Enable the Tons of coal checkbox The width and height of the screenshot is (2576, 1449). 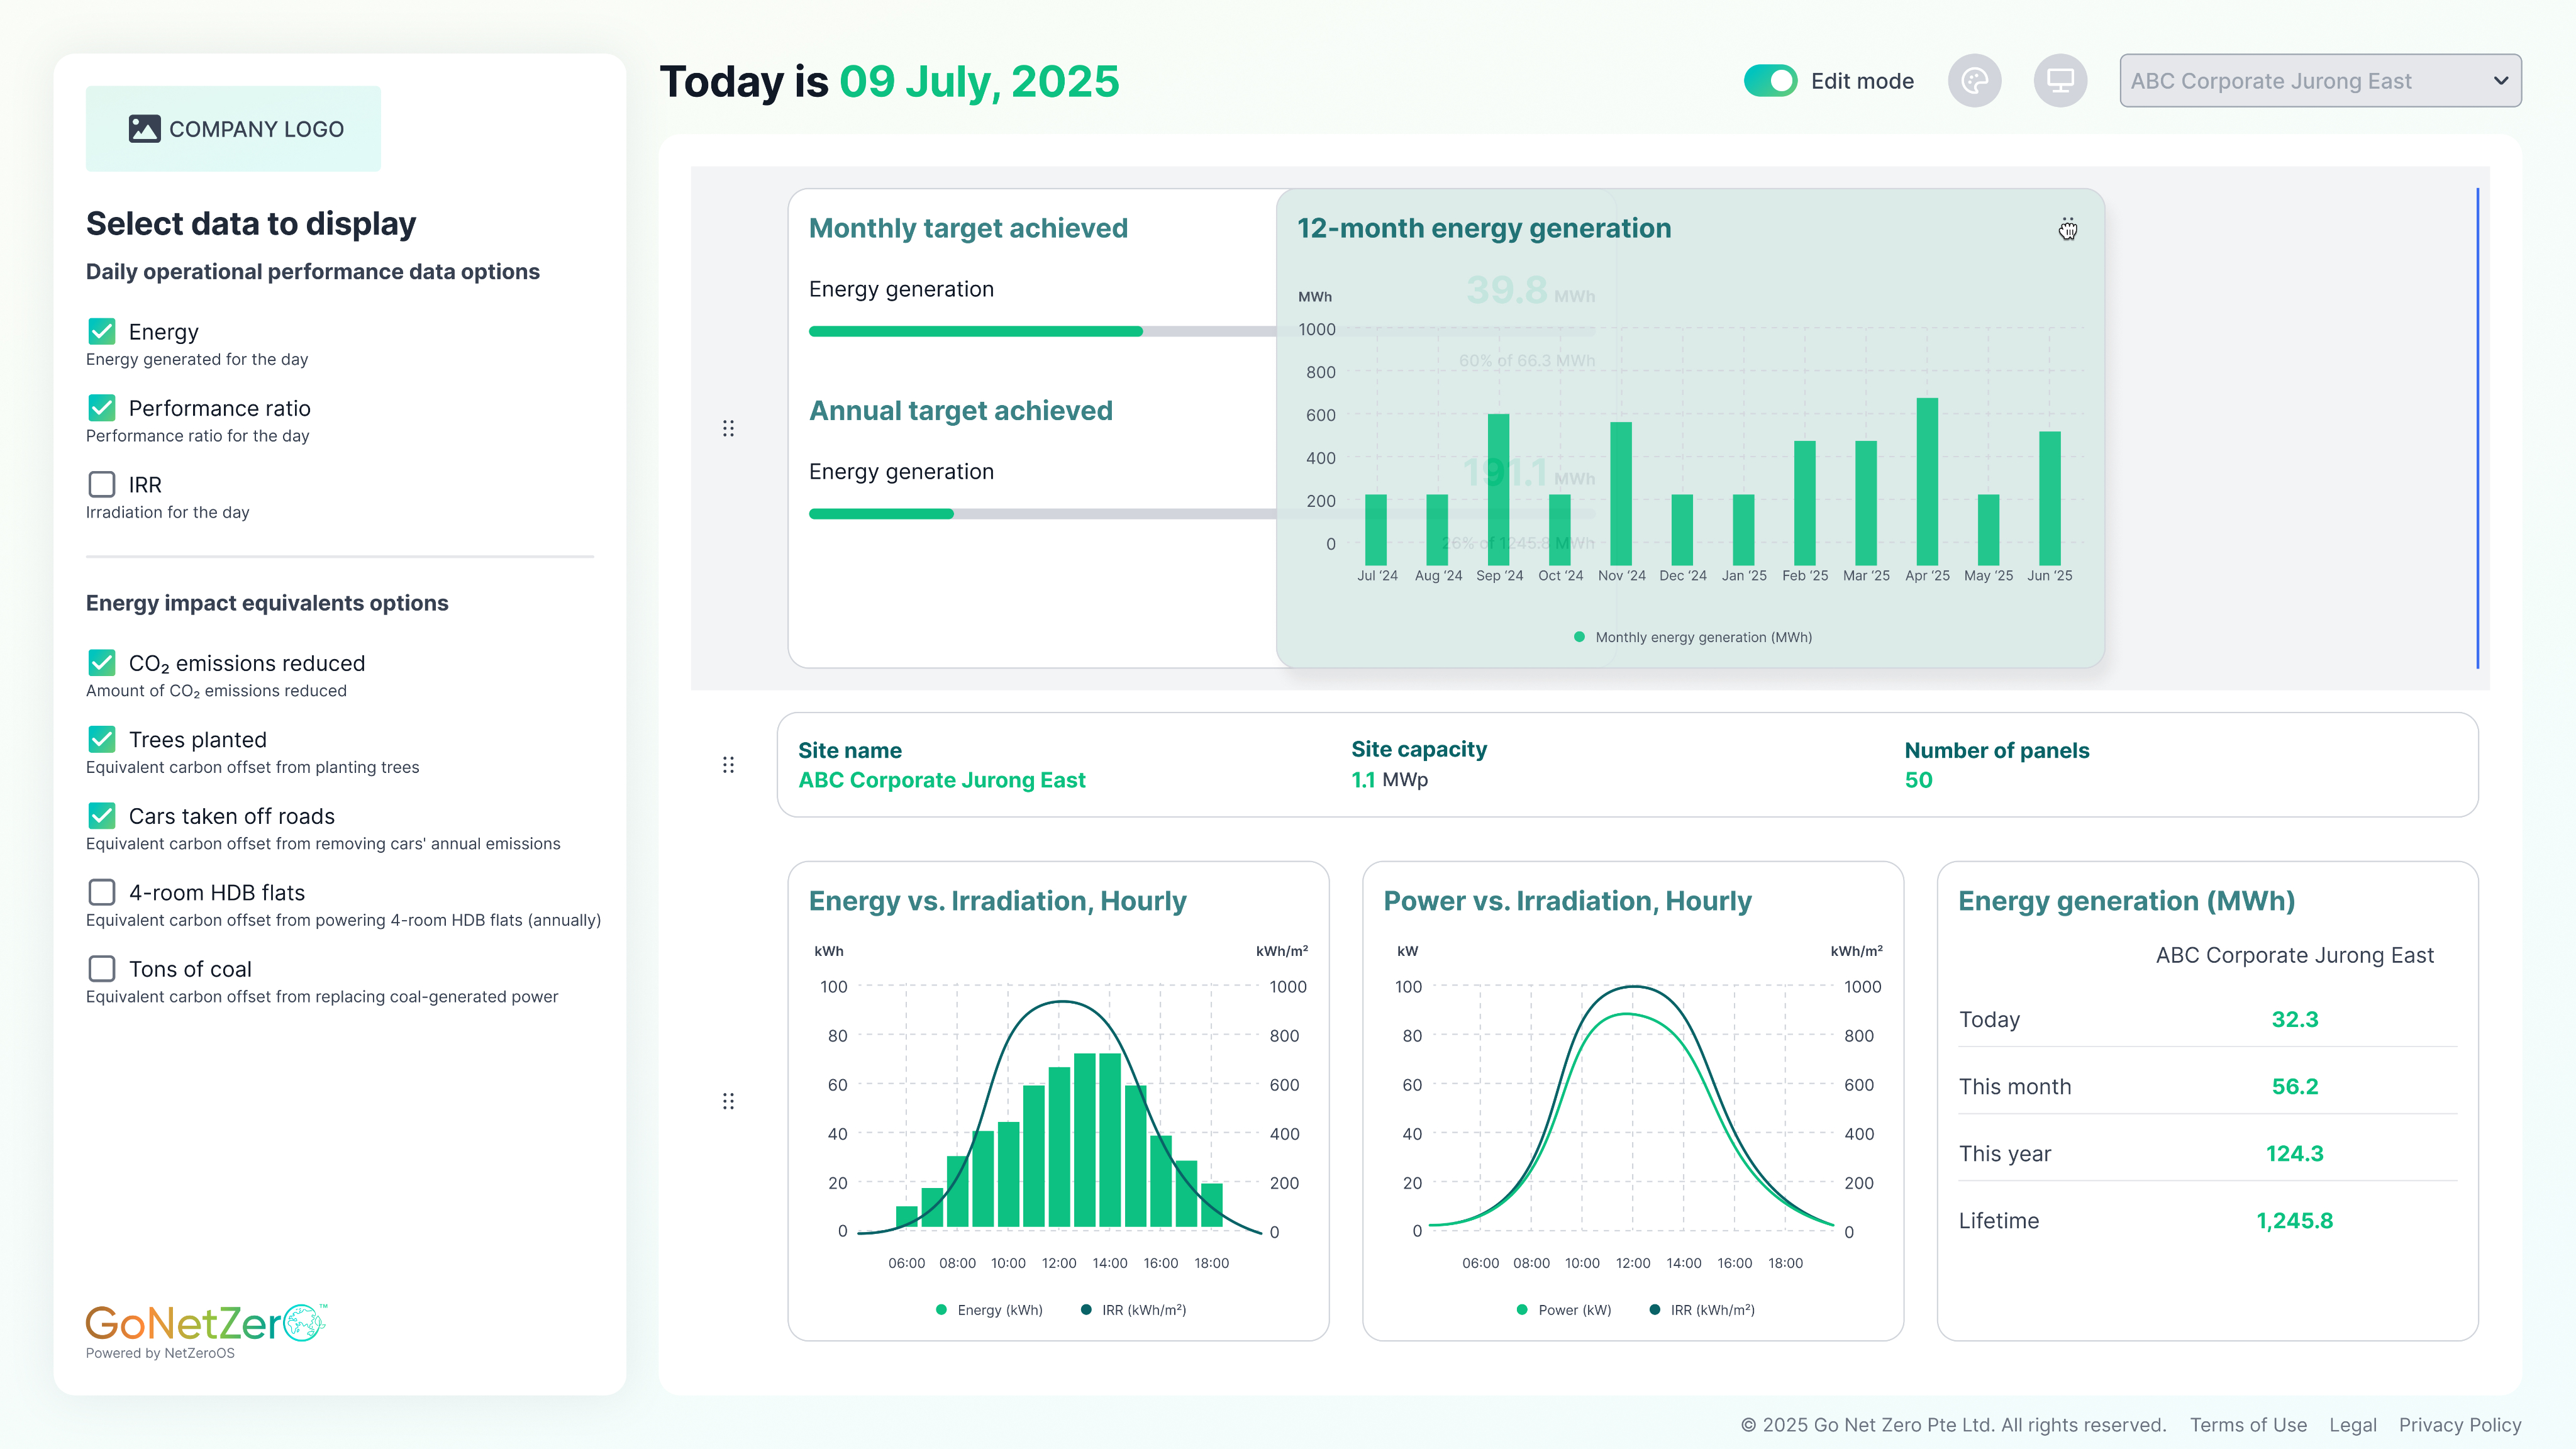point(102,968)
